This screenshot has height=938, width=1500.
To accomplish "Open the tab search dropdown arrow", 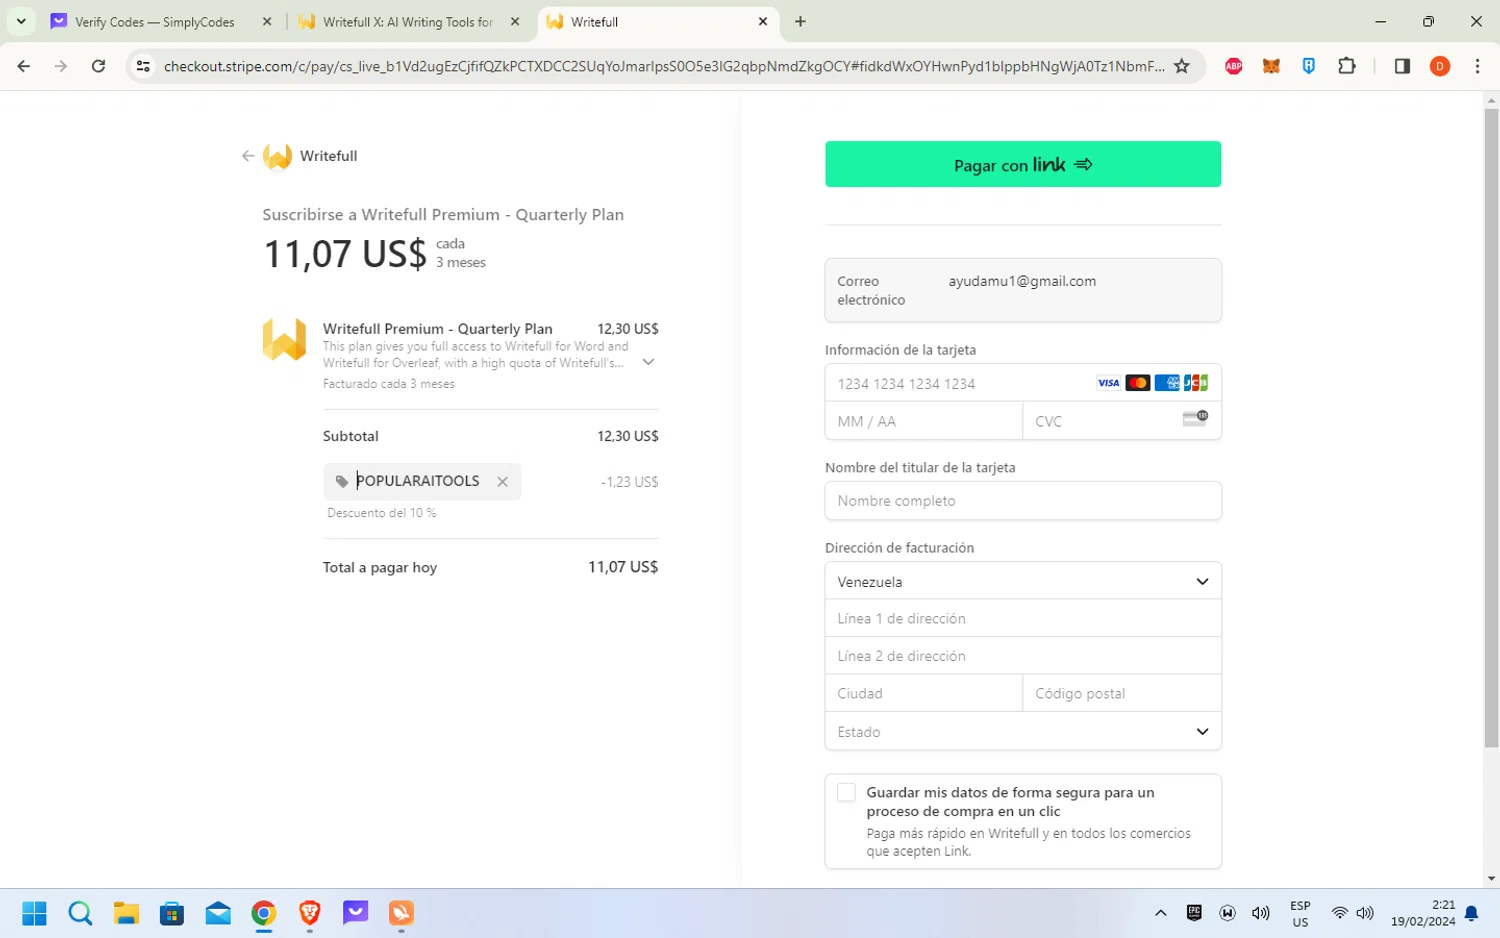I will pos(20,21).
